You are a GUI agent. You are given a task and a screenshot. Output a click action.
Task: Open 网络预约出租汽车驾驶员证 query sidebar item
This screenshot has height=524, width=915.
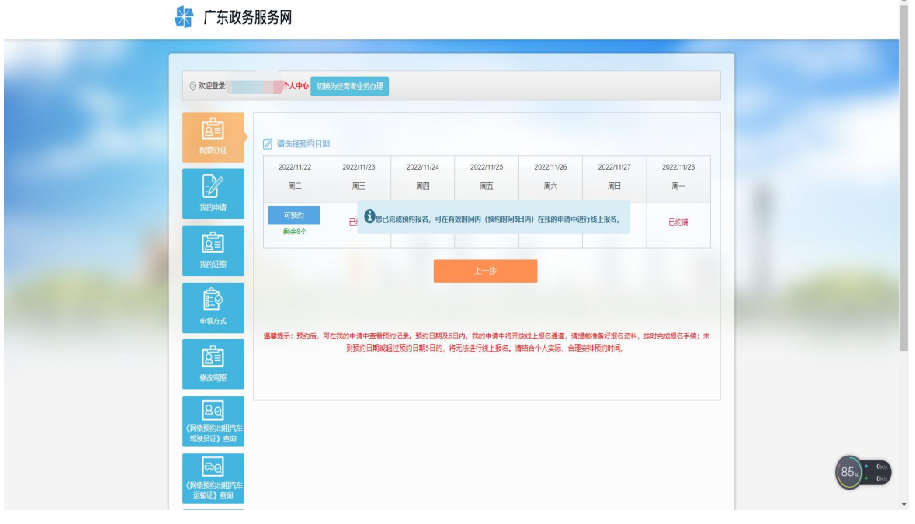212,421
